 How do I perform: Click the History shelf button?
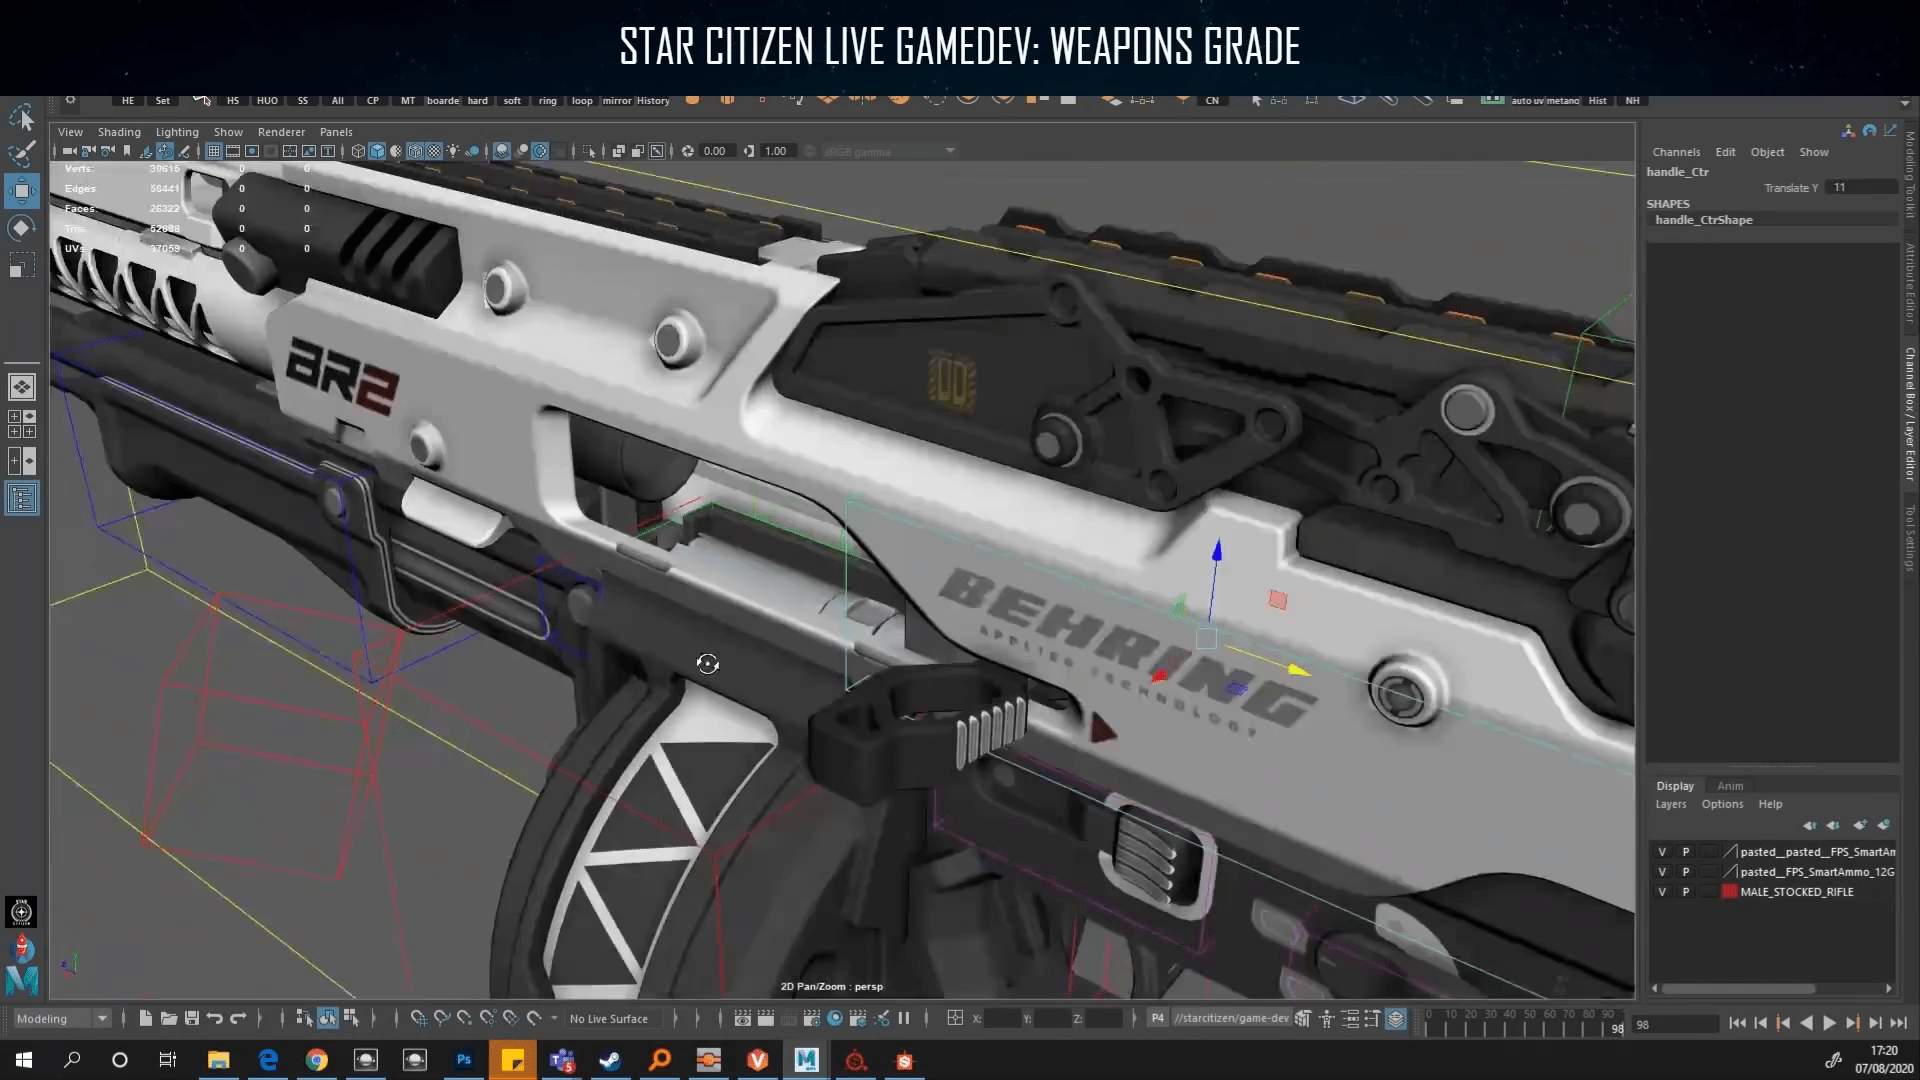[x=653, y=101]
